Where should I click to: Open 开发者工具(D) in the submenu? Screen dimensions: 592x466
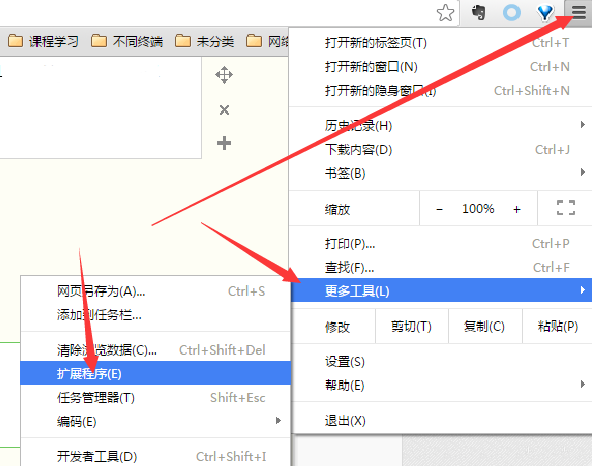tap(156, 456)
